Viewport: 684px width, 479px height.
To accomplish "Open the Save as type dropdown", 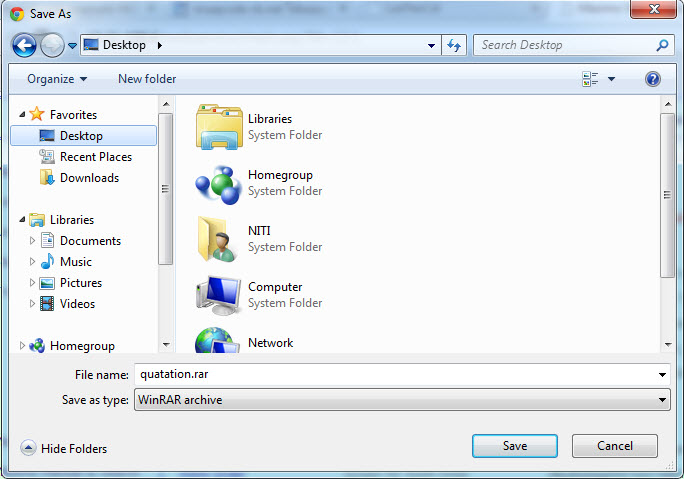I will (402, 400).
